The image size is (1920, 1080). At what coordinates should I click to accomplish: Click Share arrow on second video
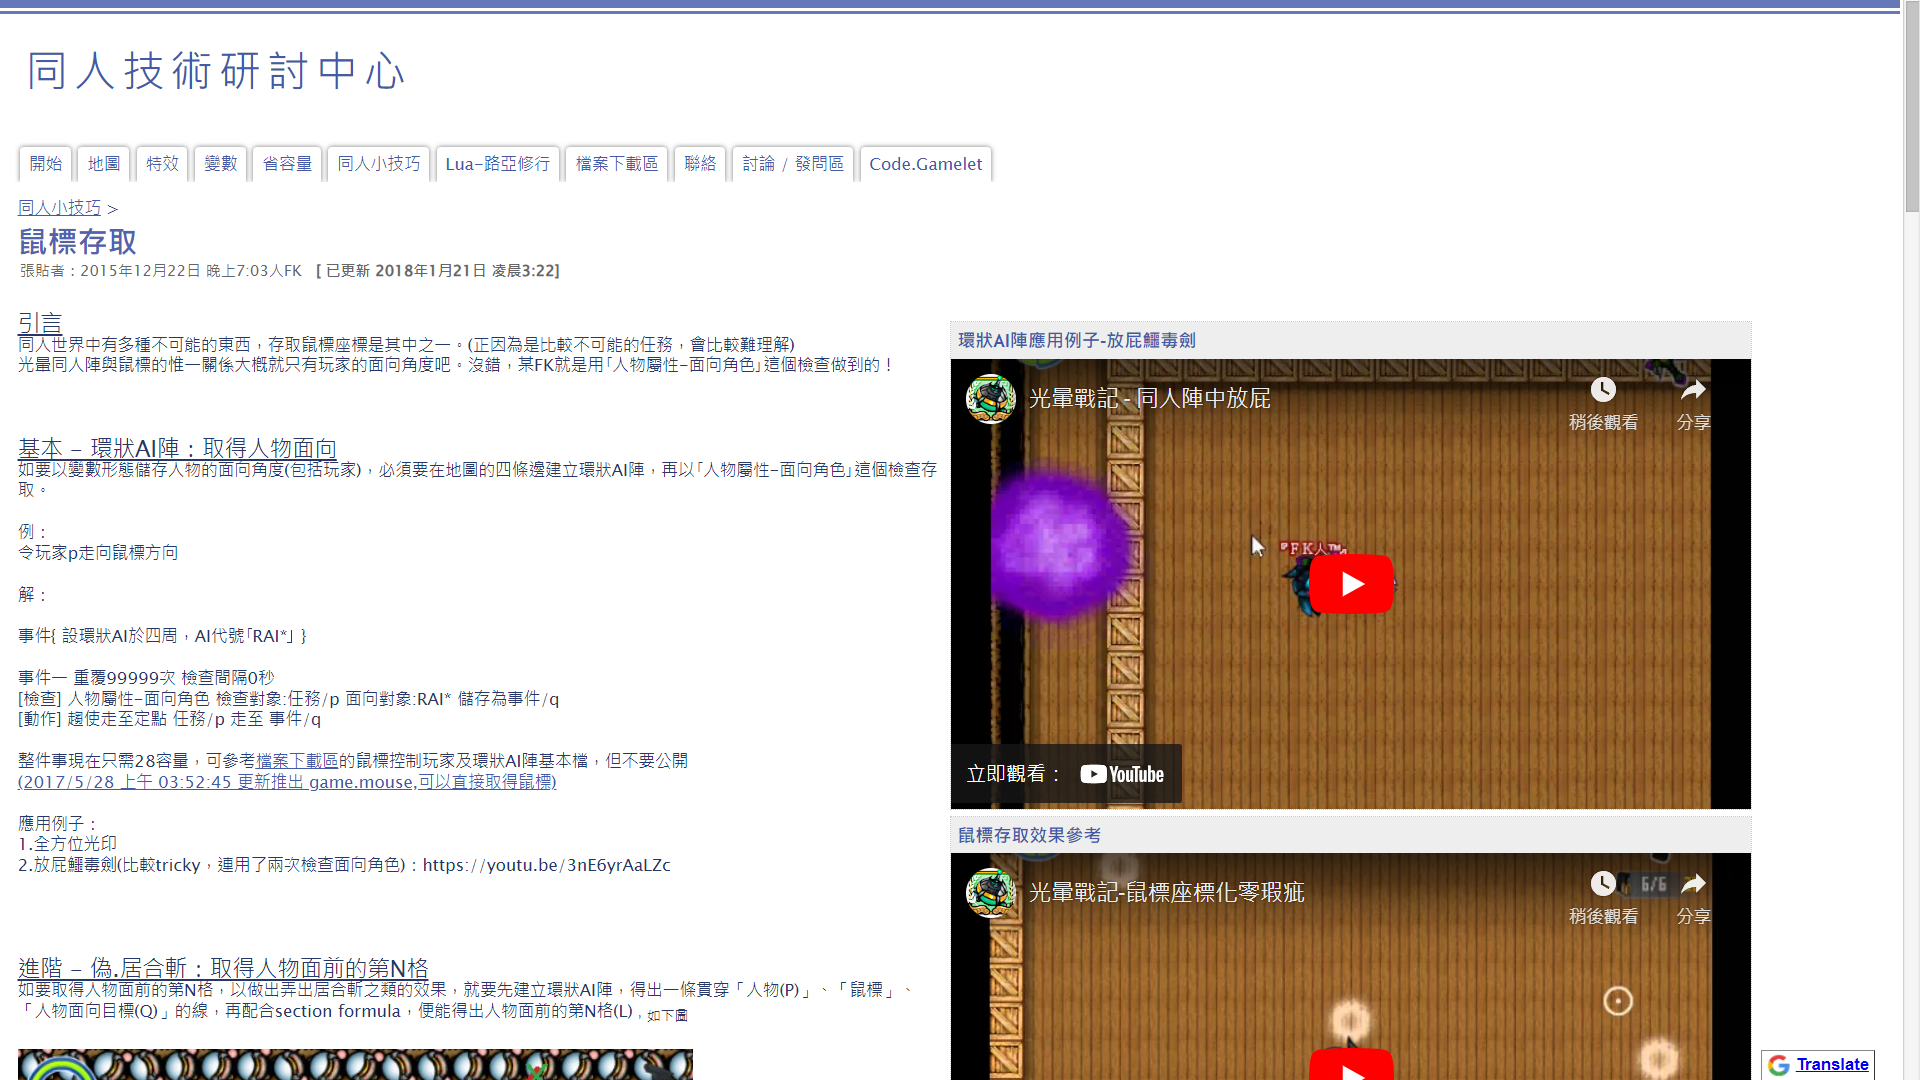1693,884
